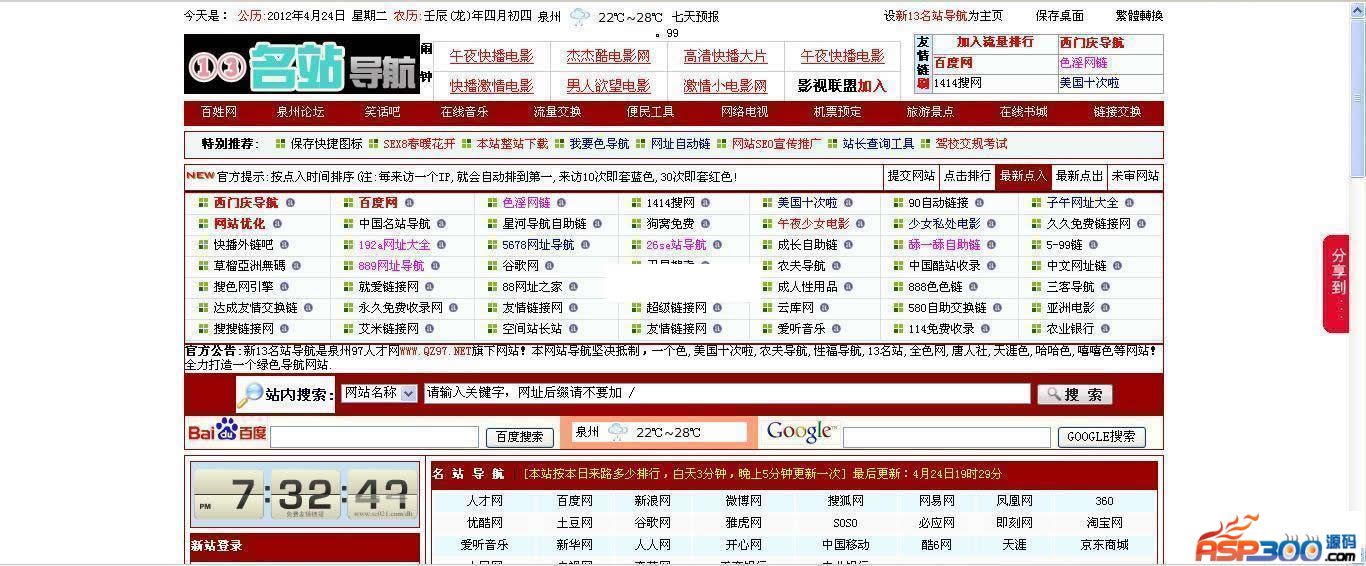Screen dimensions: 1366x566
Task: Click the round icon next to 5678网址导航
Action: 585,245
